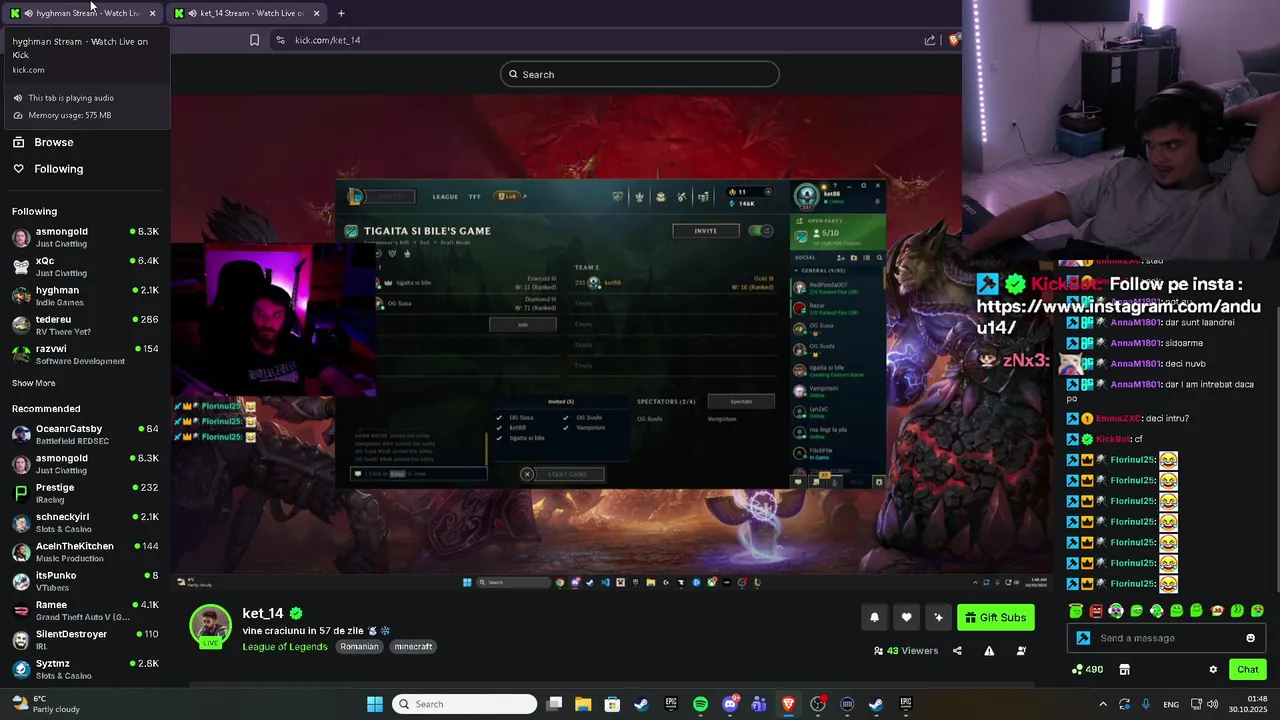
Task: Click the 490 channel points icon
Action: point(1087,670)
